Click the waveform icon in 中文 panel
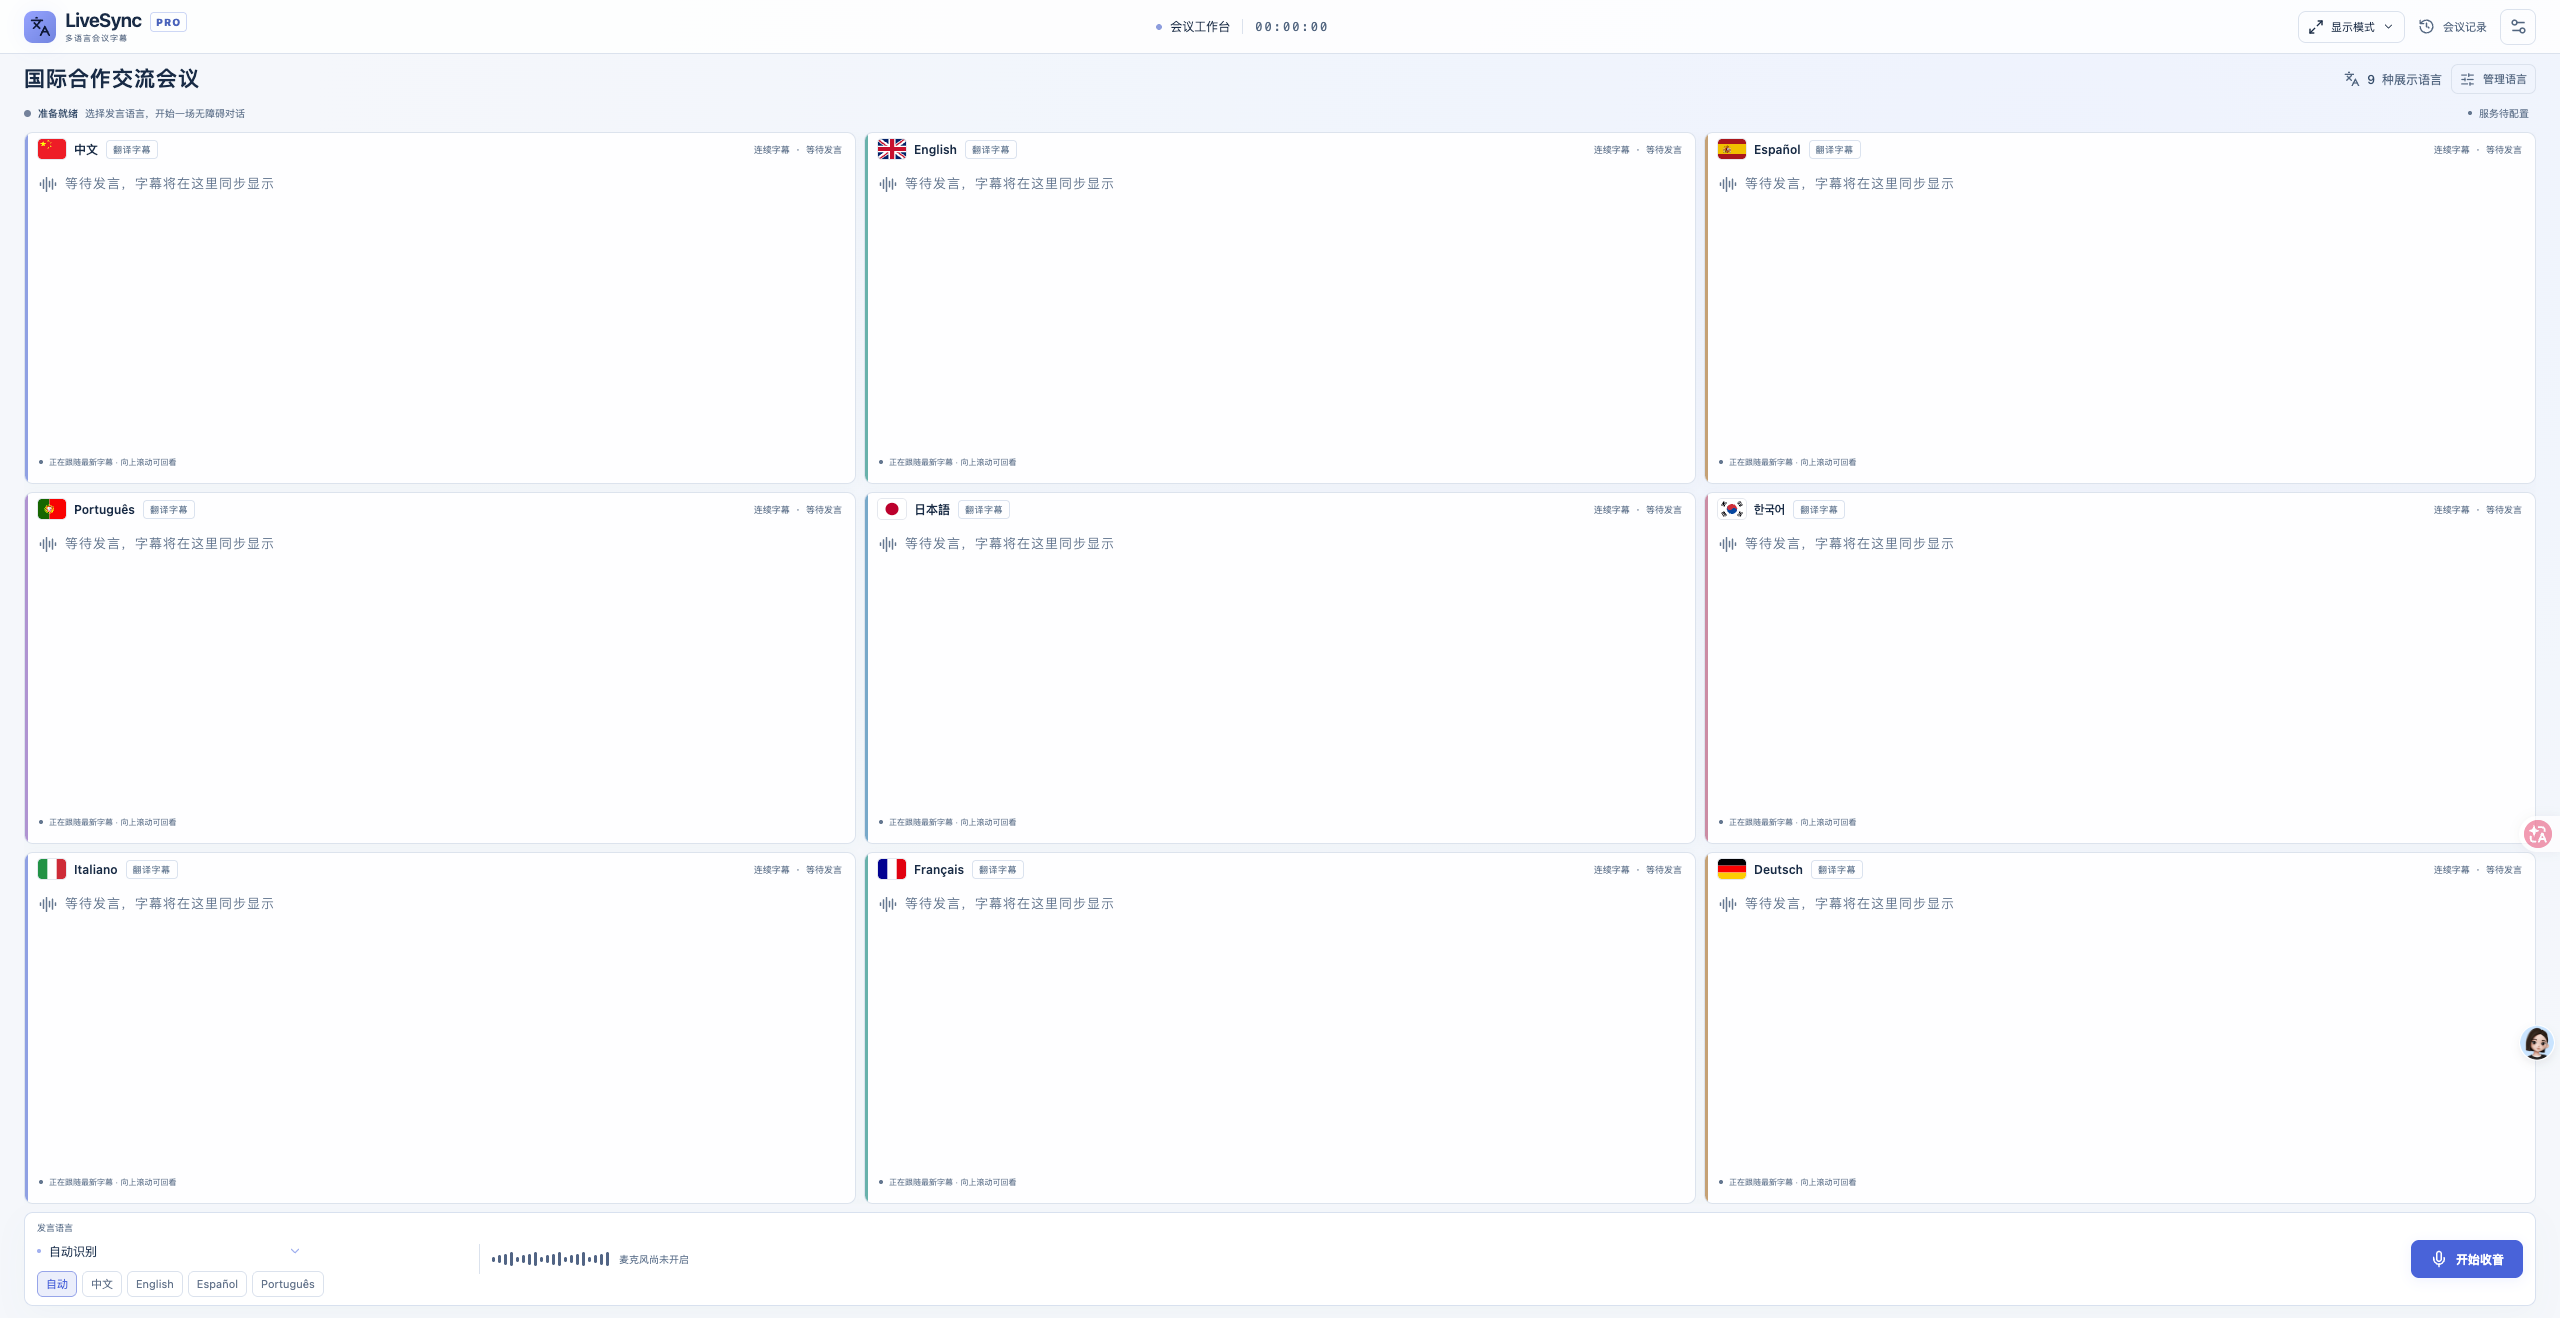2560x1318 pixels. click(48, 184)
